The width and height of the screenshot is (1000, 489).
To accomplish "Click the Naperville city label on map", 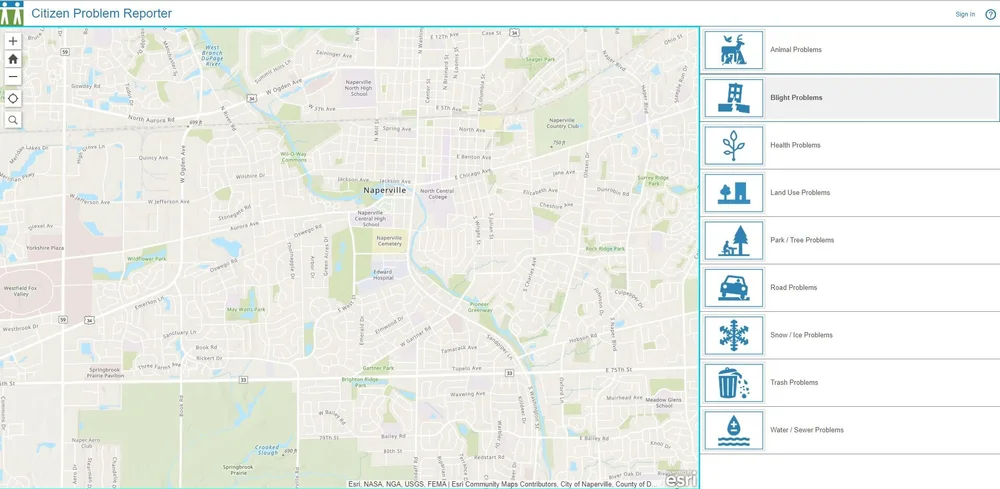I will coord(385,190).
